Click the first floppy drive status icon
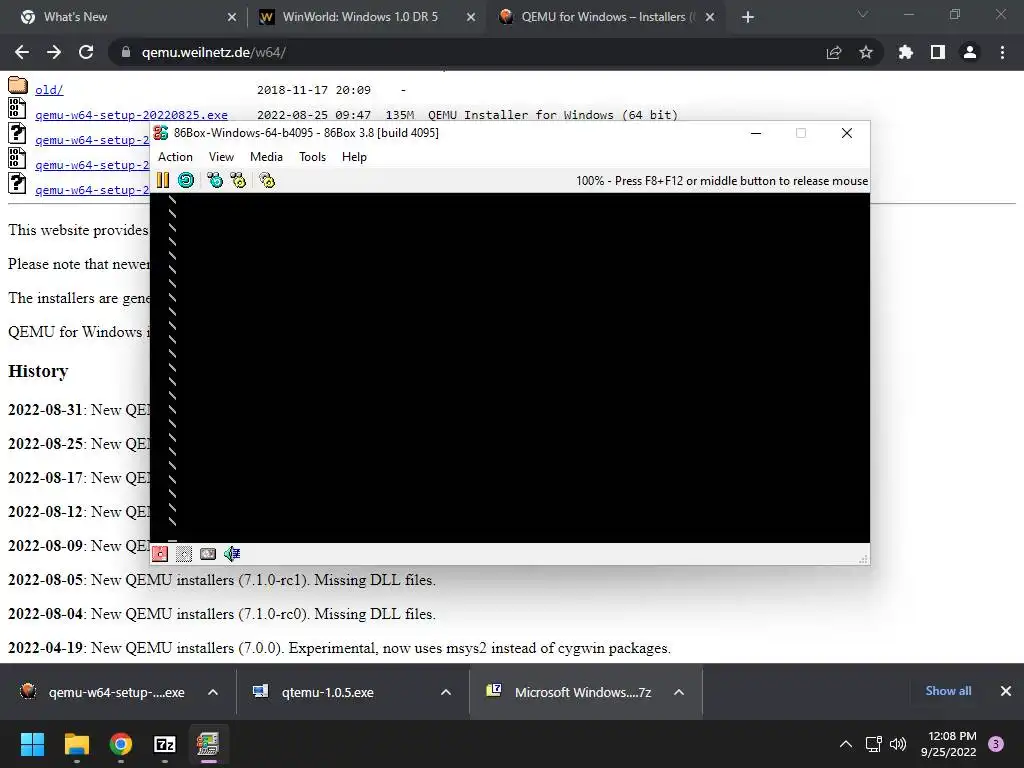The width and height of the screenshot is (1024, 768). click(160, 554)
